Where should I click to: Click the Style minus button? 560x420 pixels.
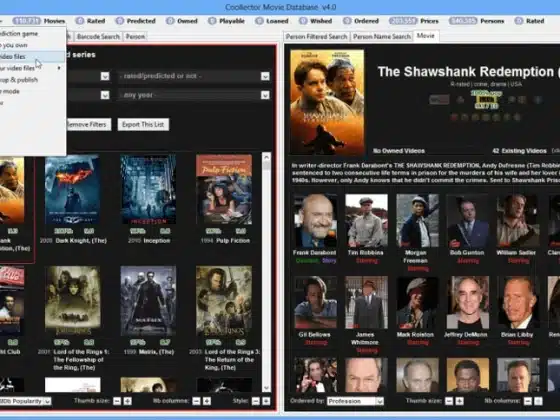coord(255,401)
